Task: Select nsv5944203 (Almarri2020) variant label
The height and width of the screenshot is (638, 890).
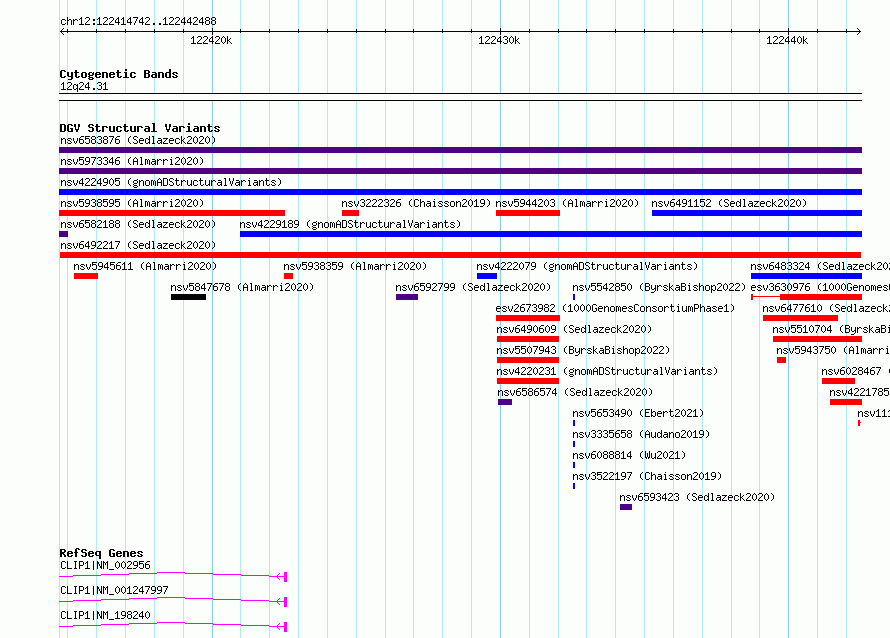Action: [567, 203]
